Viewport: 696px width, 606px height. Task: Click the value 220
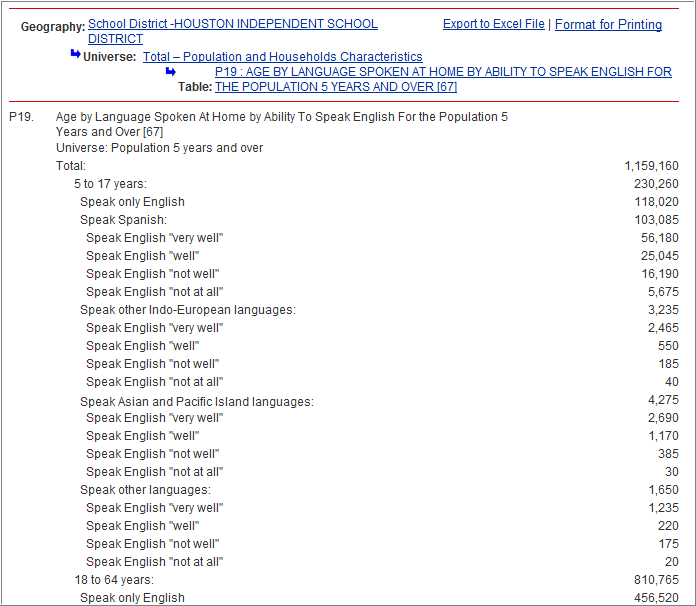tap(668, 526)
